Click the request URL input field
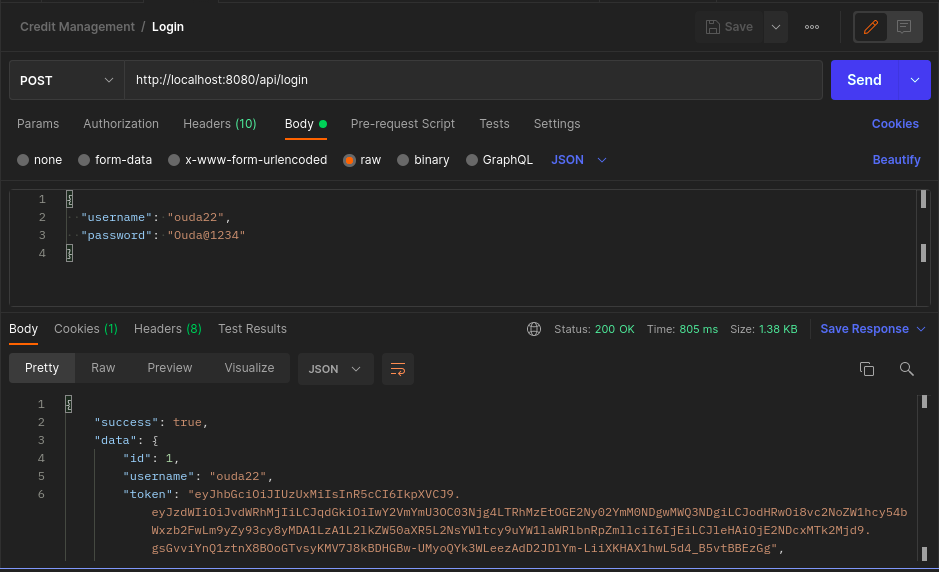Image resolution: width=939 pixels, height=572 pixels. coord(473,80)
